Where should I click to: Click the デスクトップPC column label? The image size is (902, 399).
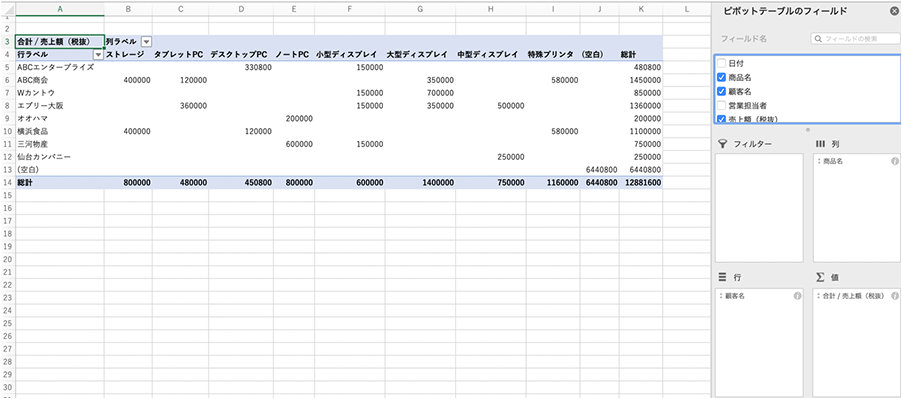tap(239, 55)
